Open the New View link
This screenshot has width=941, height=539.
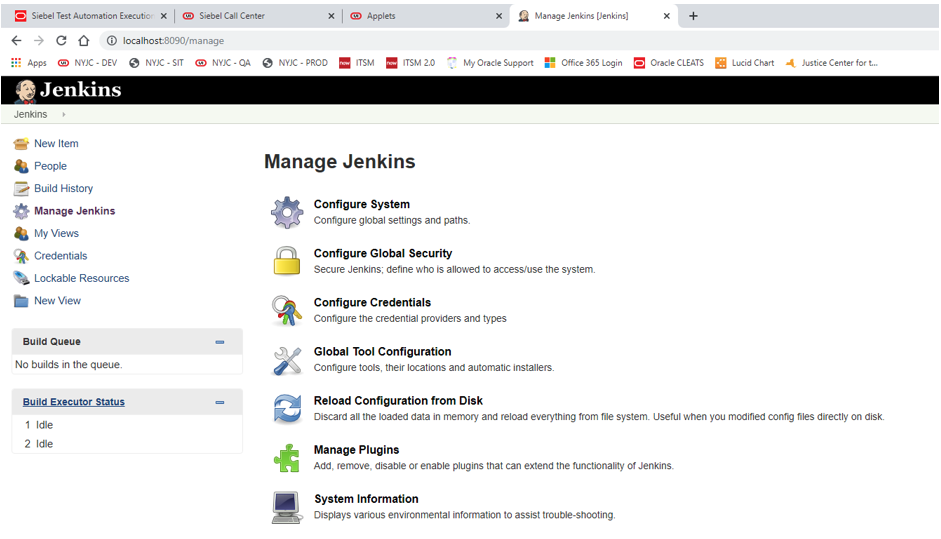(x=57, y=301)
